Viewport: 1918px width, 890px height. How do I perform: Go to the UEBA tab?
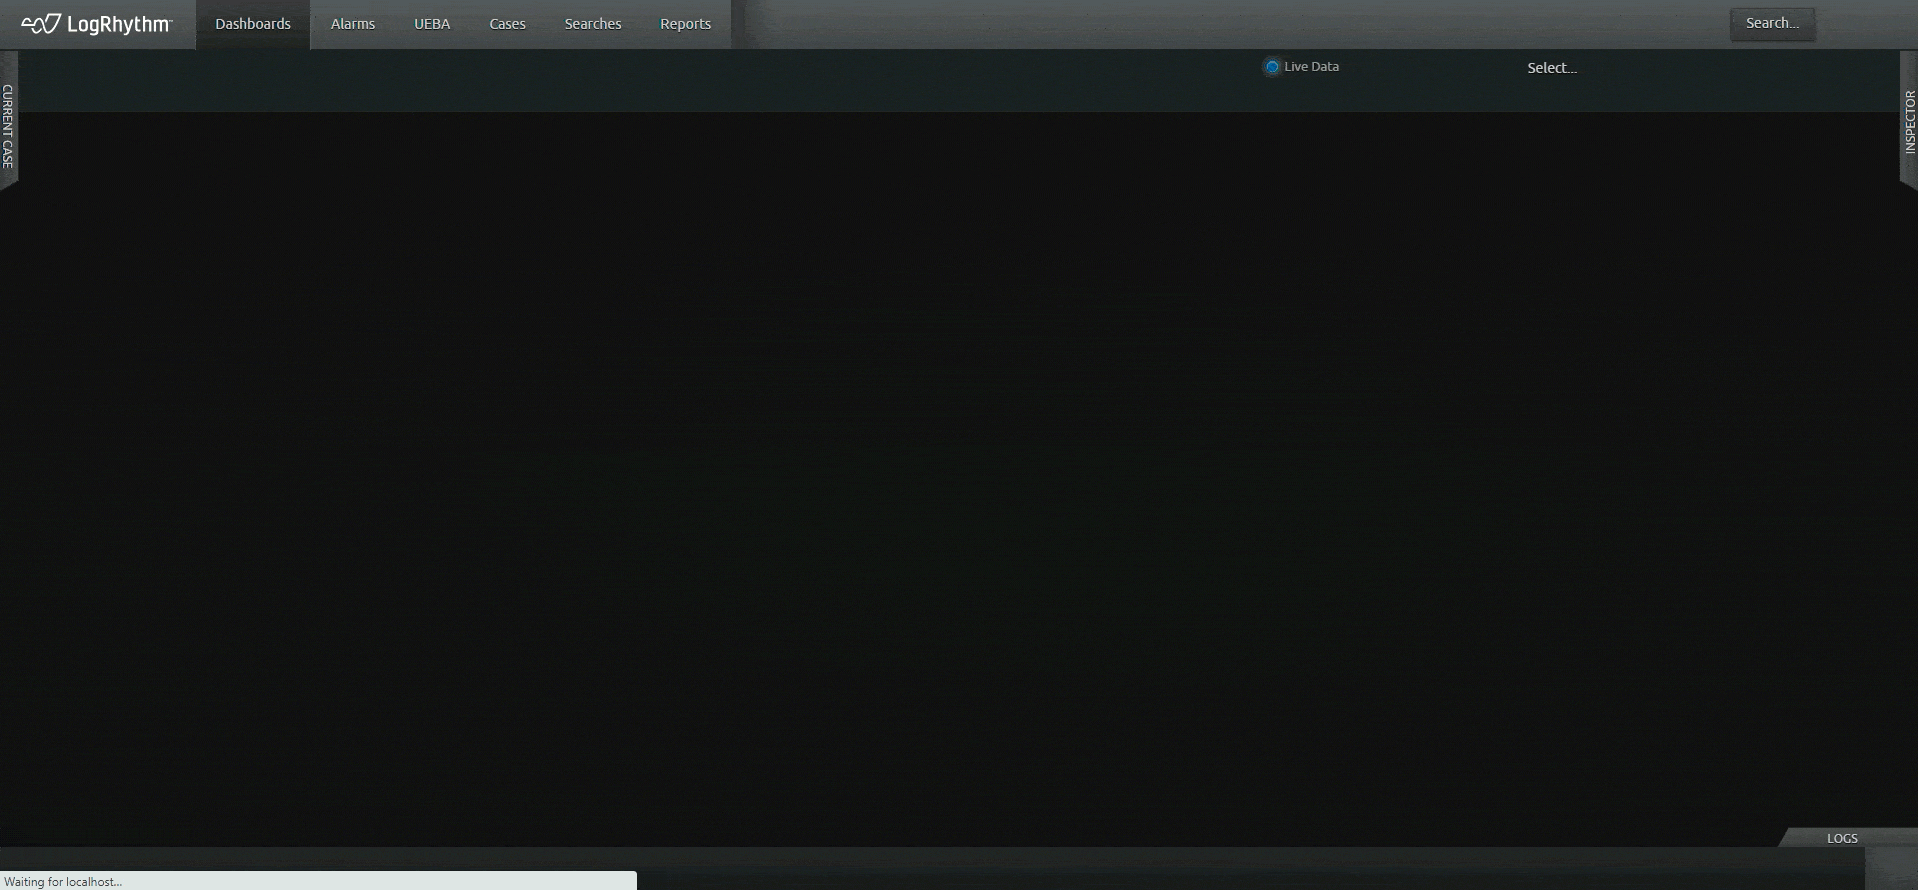pos(432,24)
